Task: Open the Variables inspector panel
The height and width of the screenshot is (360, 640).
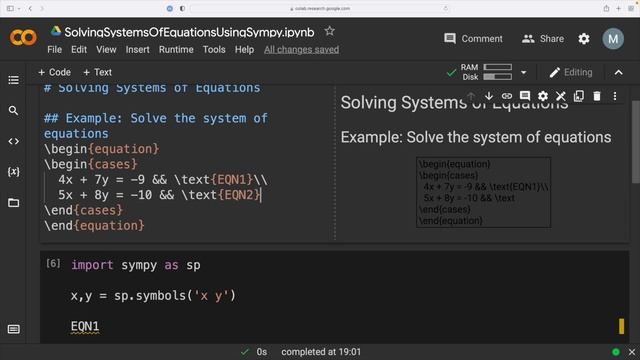Action: pyautogui.click(x=13, y=172)
